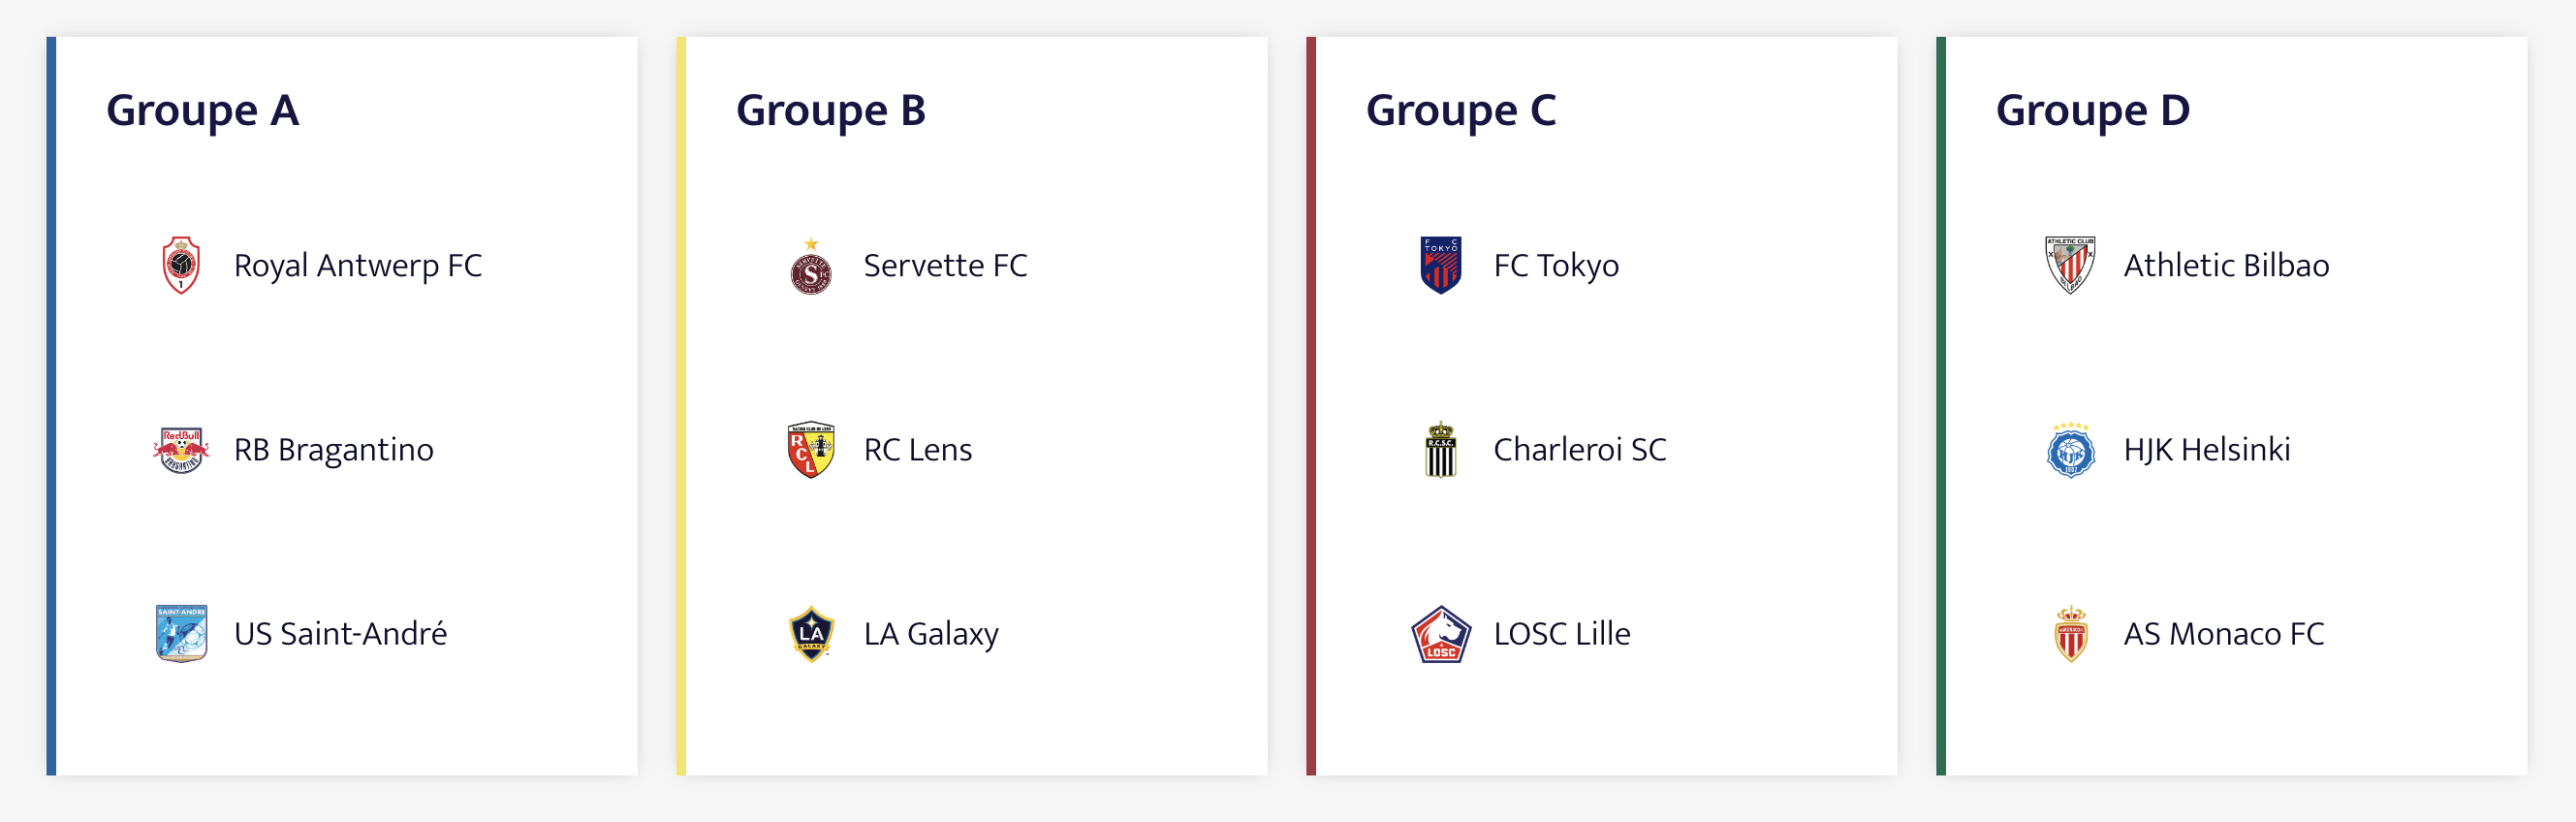Screen dimensions: 2576x822
Task: Click the US Saint-André badge
Action: tap(181, 633)
